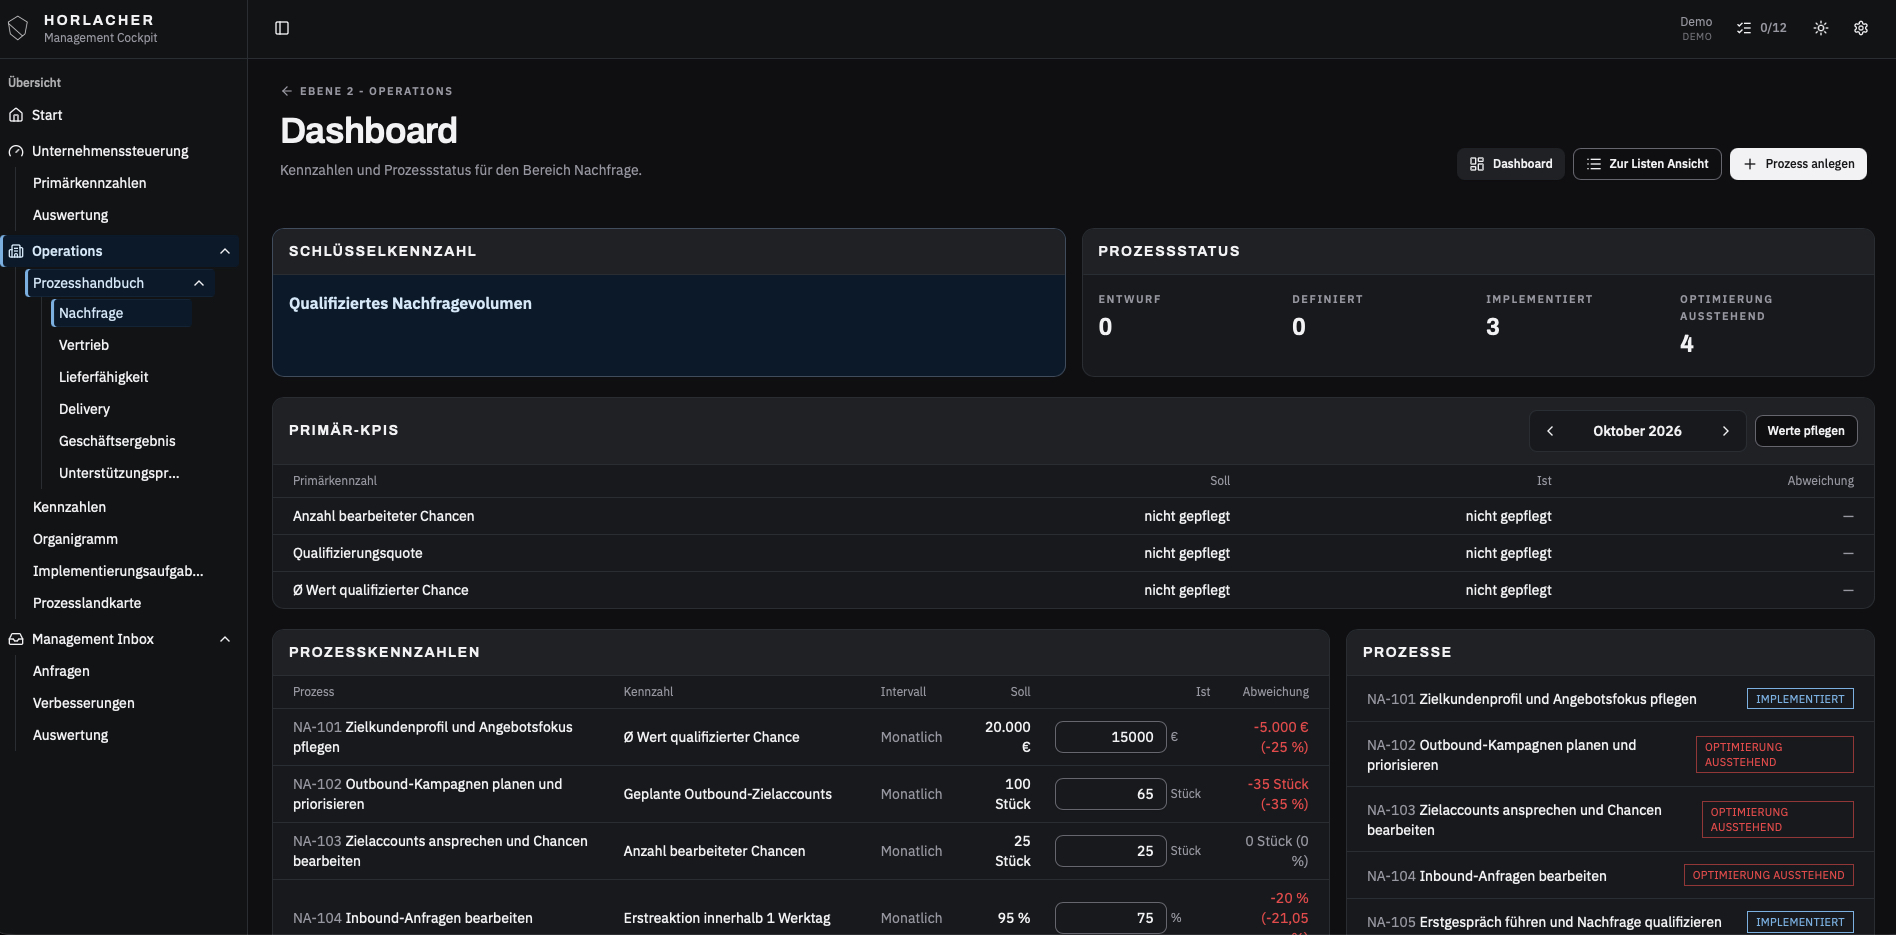
Task: Click Ø Wert qualifizierter Chance in Primär-KPIs
Action: coord(380,590)
